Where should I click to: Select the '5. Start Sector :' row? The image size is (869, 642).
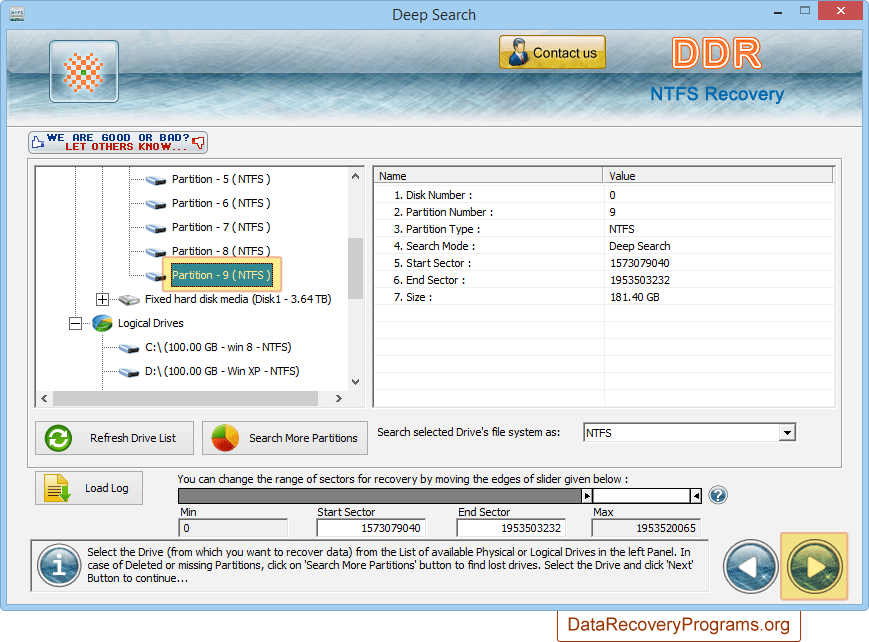(x=604, y=263)
